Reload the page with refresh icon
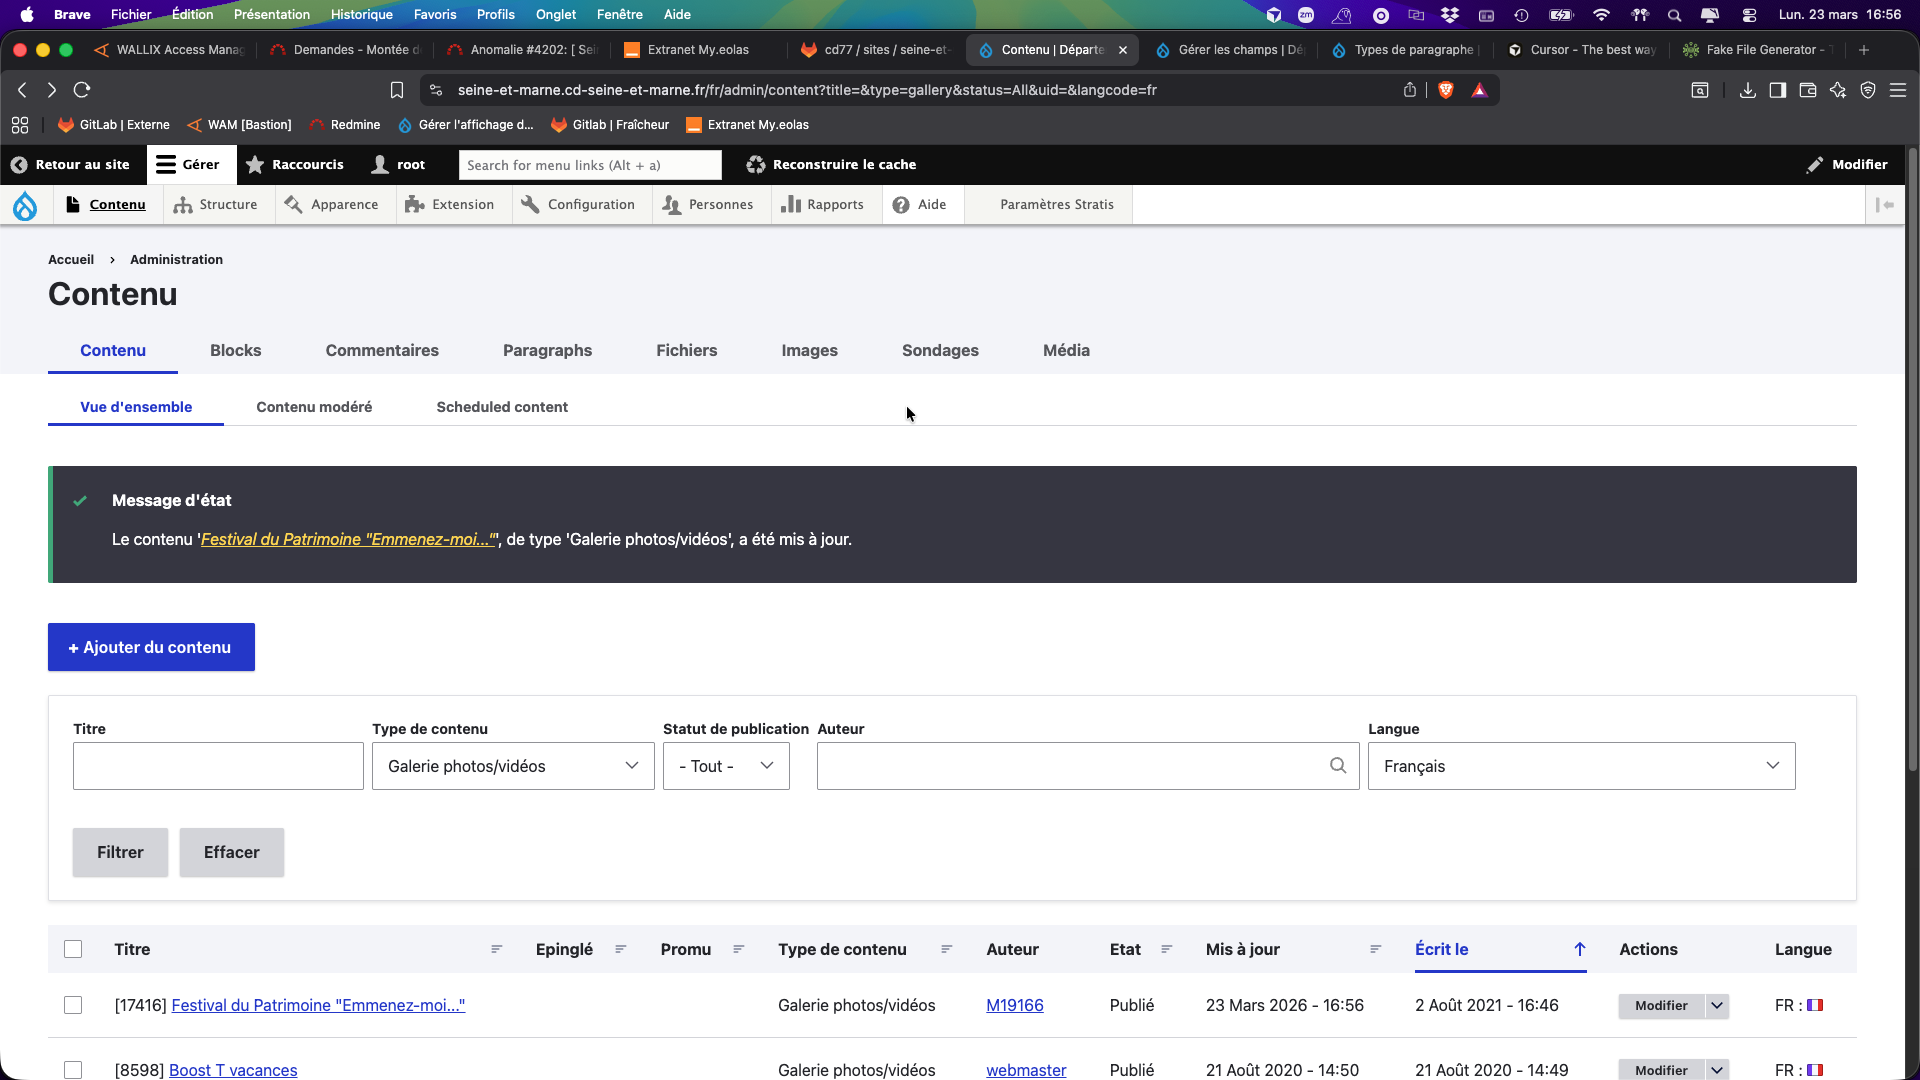The height and width of the screenshot is (1080, 1920). (82, 90)
